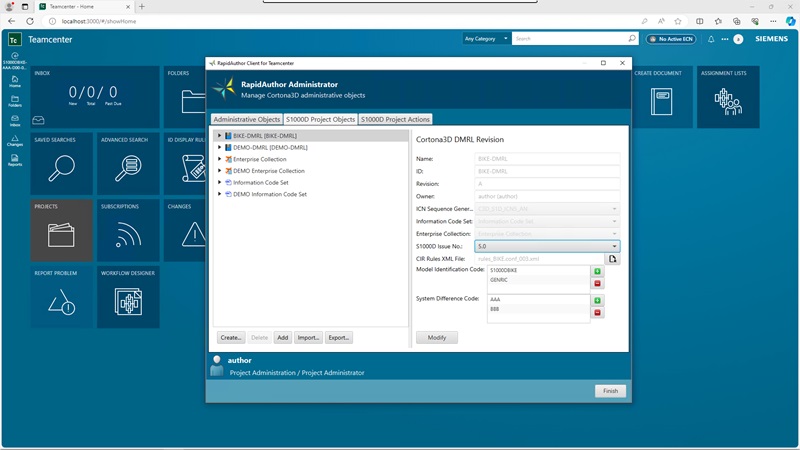This screenshot has height=450, width=800.
Task: Click the Teamcenter search input field
Action: coord(569,38)
